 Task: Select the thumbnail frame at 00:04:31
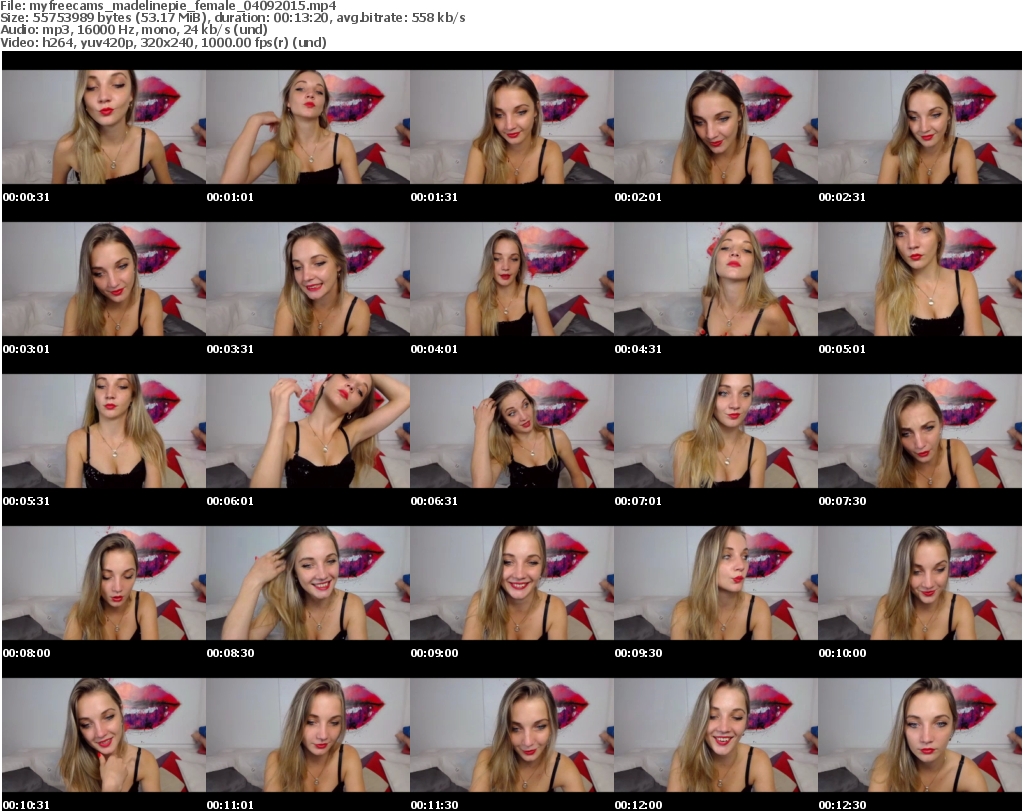pos(716,279)
